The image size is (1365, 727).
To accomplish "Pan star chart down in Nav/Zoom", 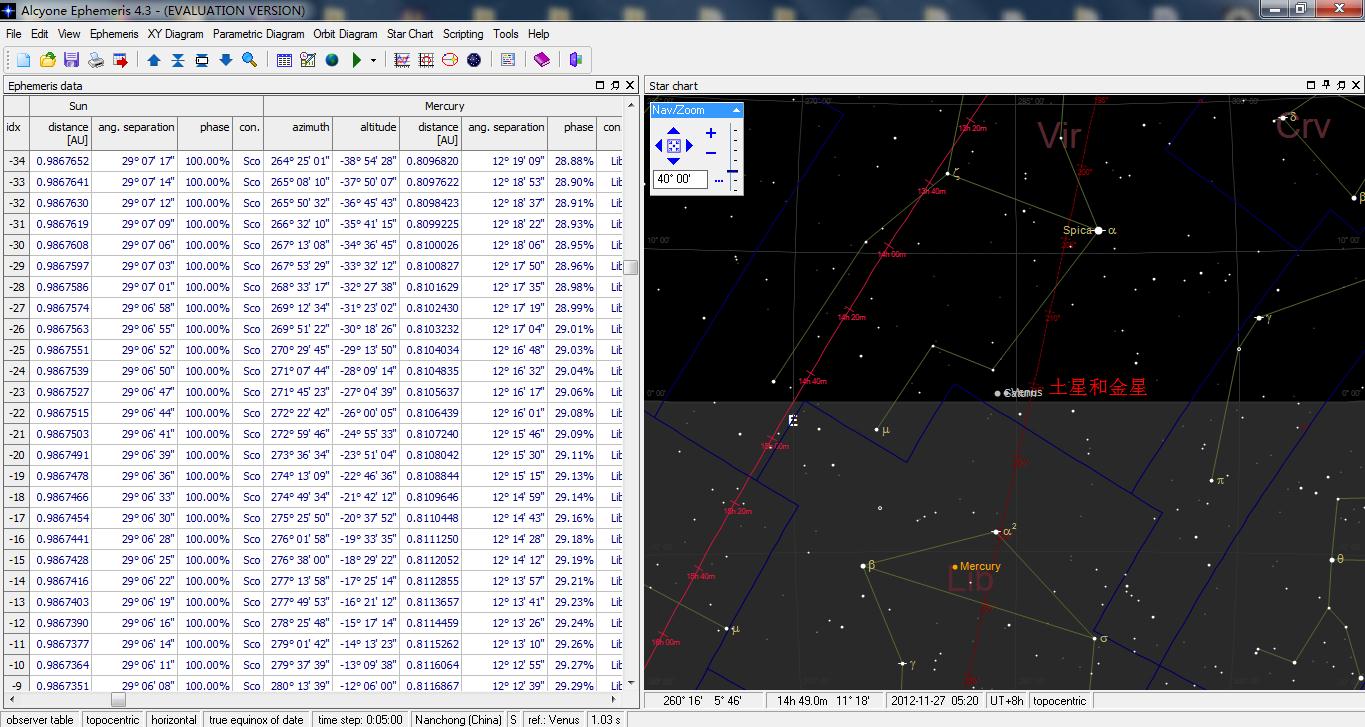I will click(x=673, y=160).
